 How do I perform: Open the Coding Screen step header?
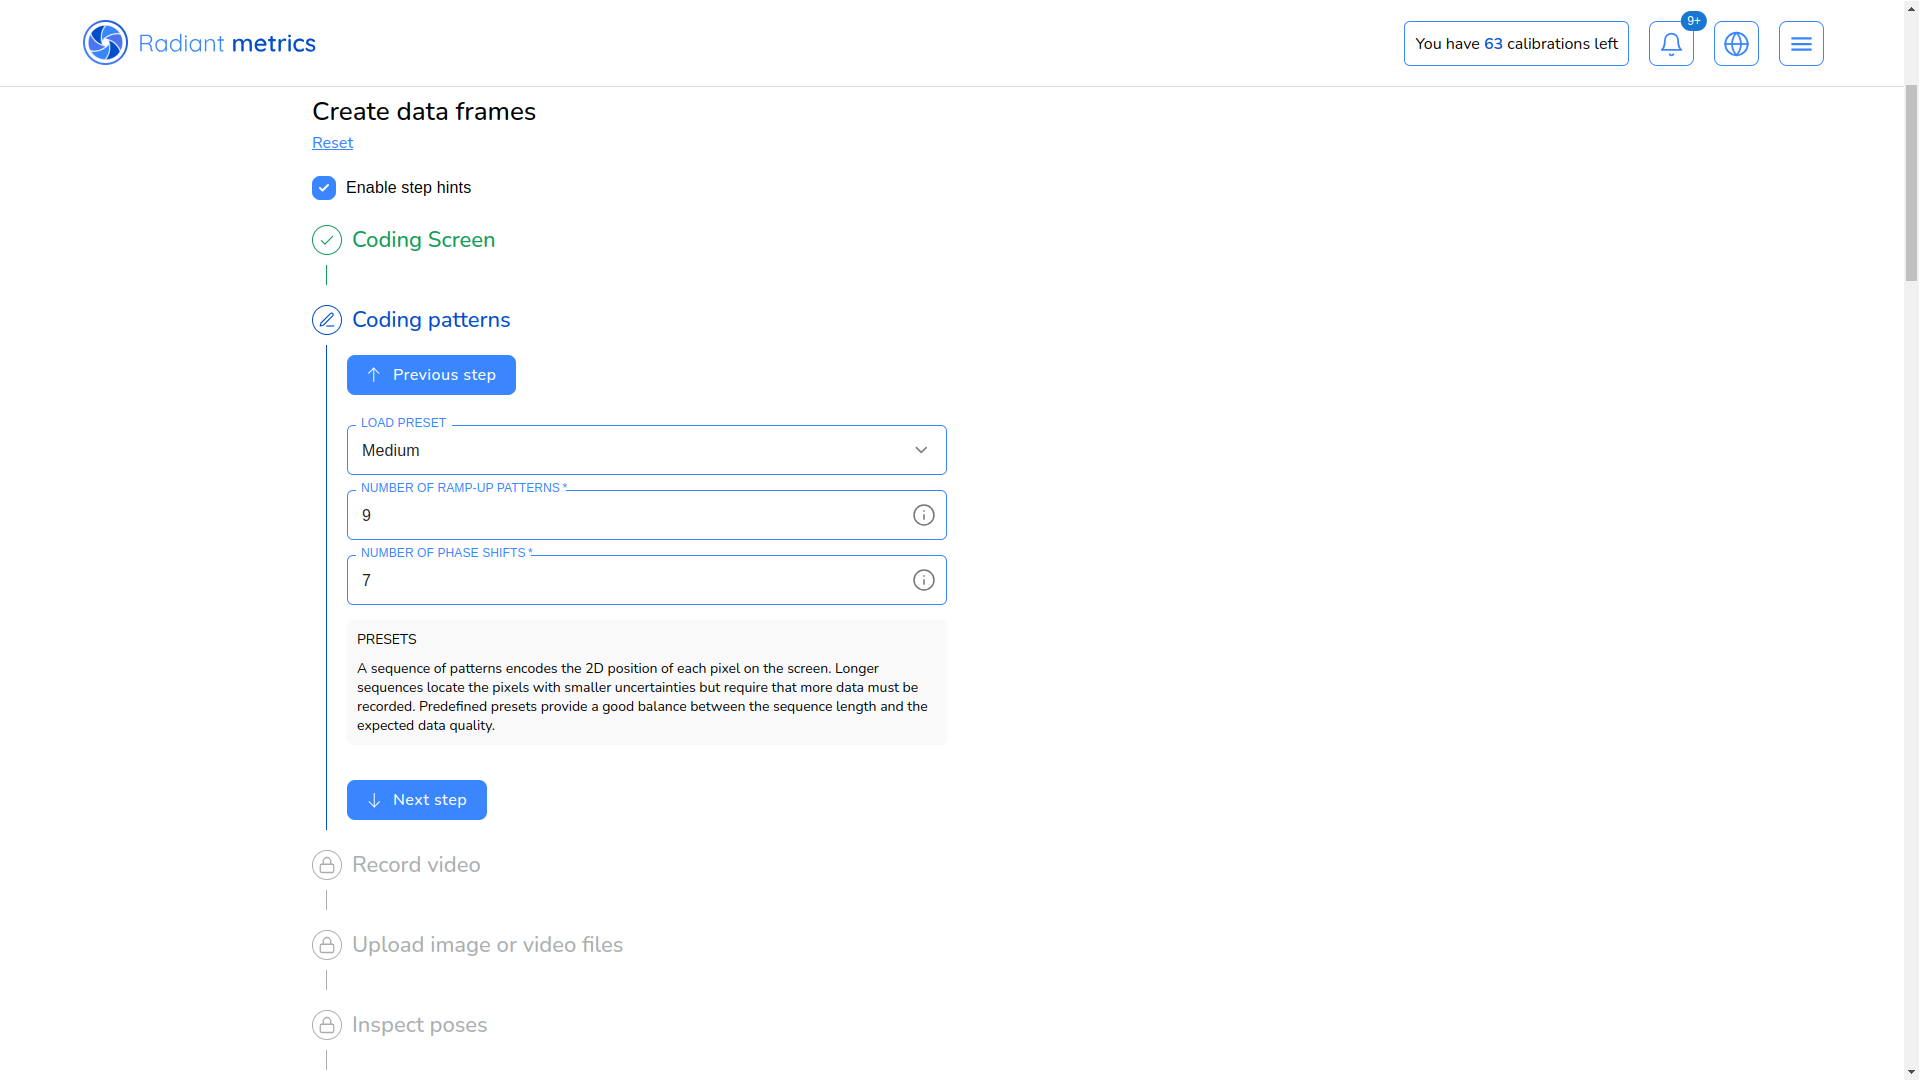coord(423,240)
